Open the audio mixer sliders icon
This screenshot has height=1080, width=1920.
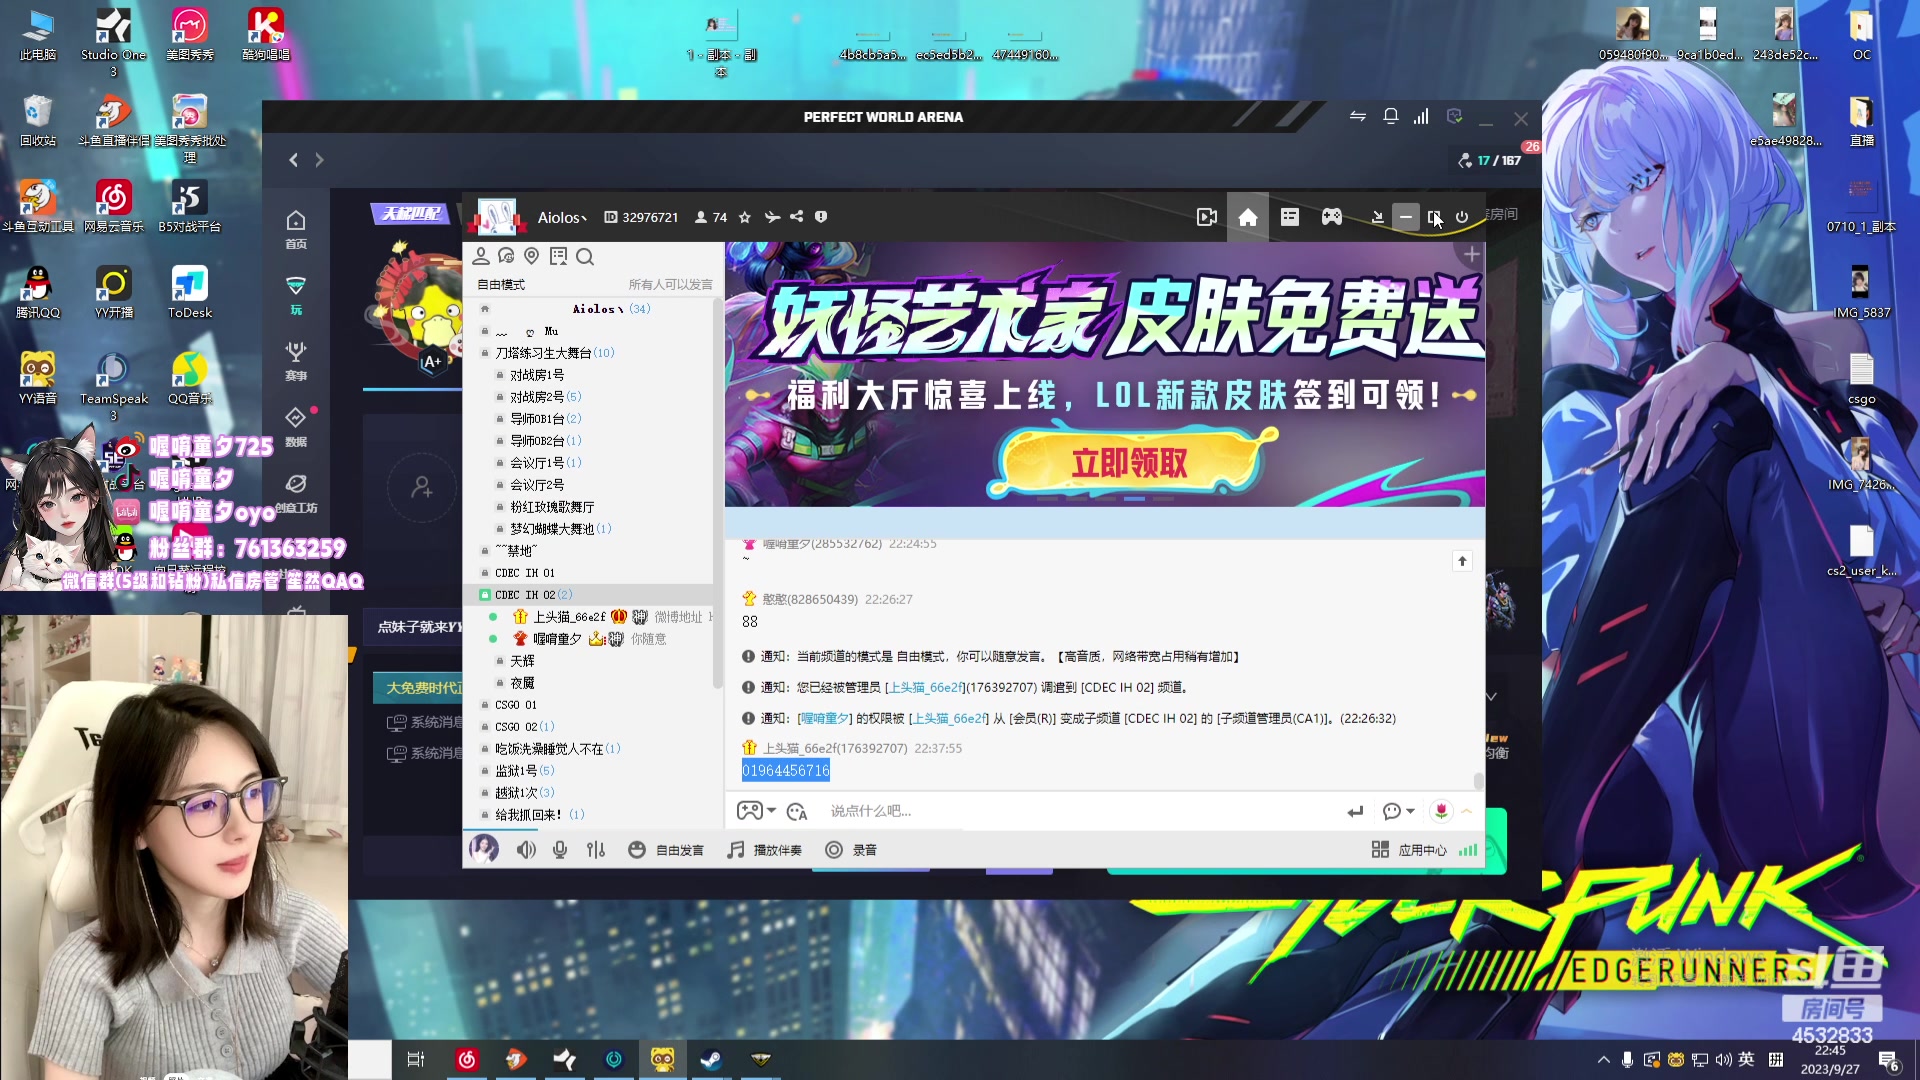point(596,850)
